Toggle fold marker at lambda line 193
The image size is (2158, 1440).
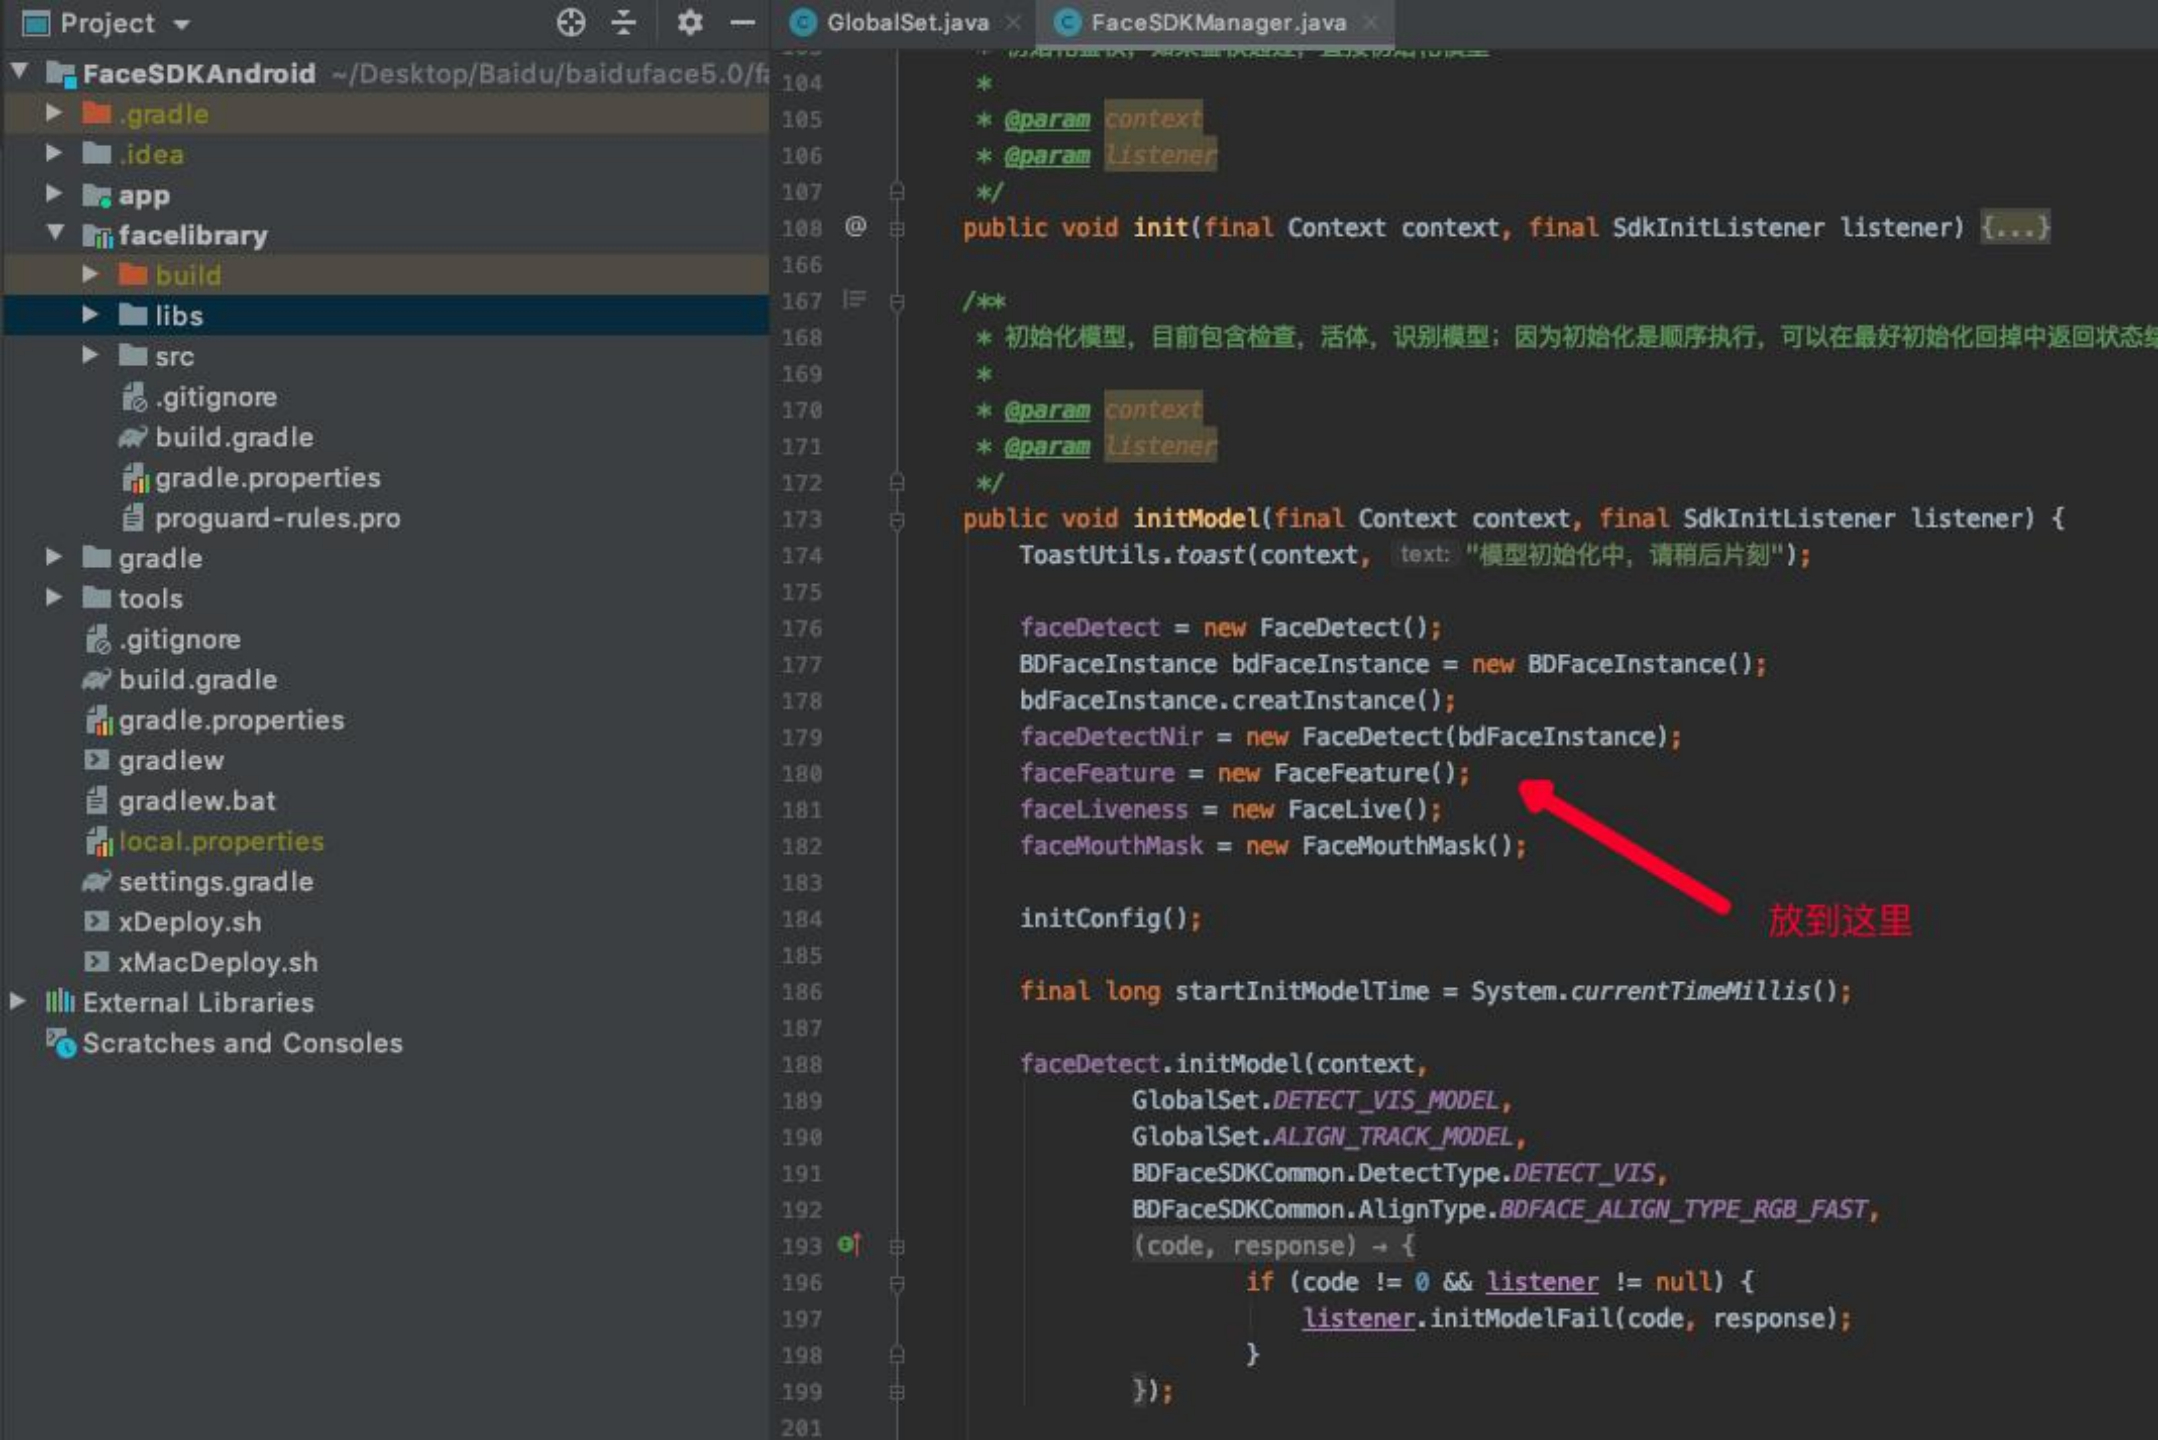(897, 1246)
